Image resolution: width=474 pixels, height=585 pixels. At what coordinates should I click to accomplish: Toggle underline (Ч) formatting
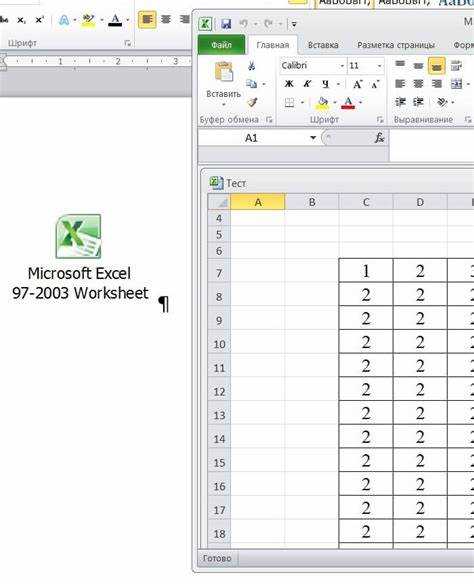click(x=326, y=84)
